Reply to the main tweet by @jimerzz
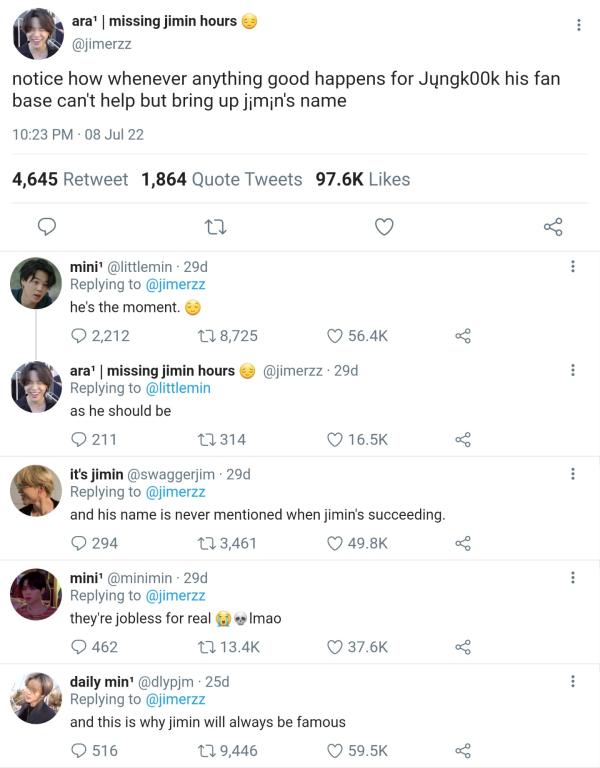 [x=46, y=227]
